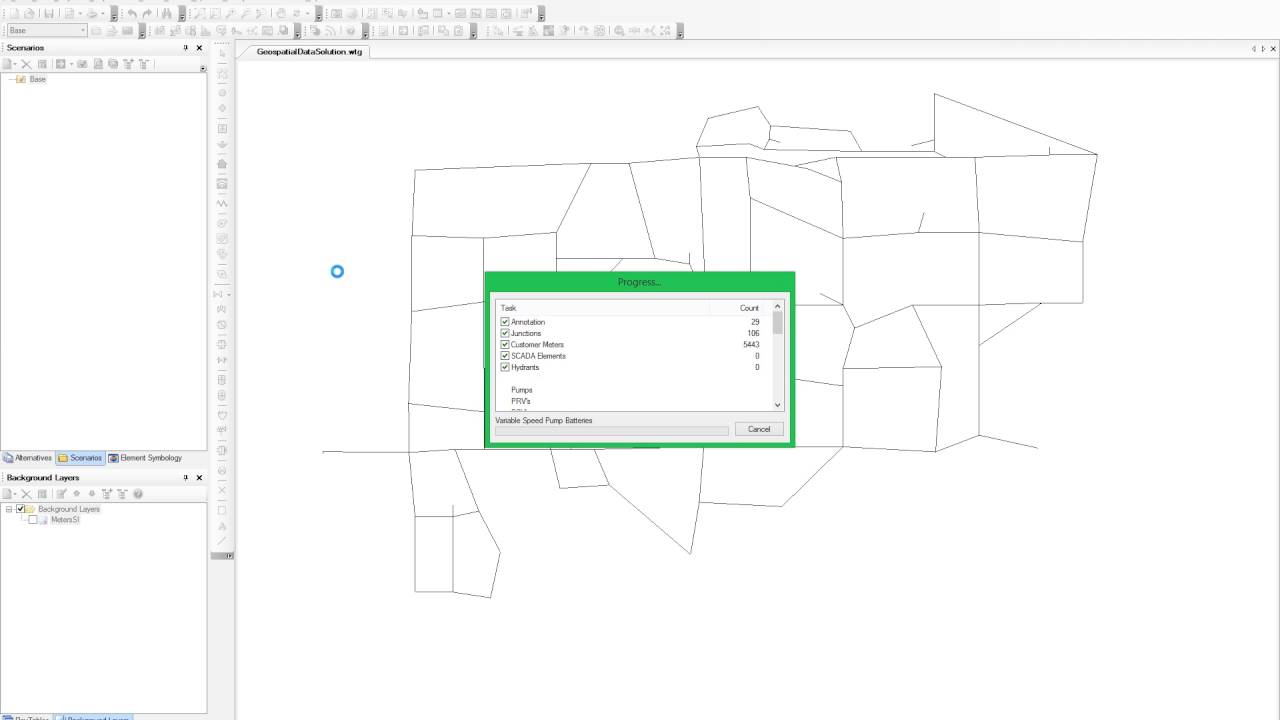This screenshot has height=720, width=1280.
Task: Click the Help icon in Background Layers toolbar
Action: (x=138, y=494)
